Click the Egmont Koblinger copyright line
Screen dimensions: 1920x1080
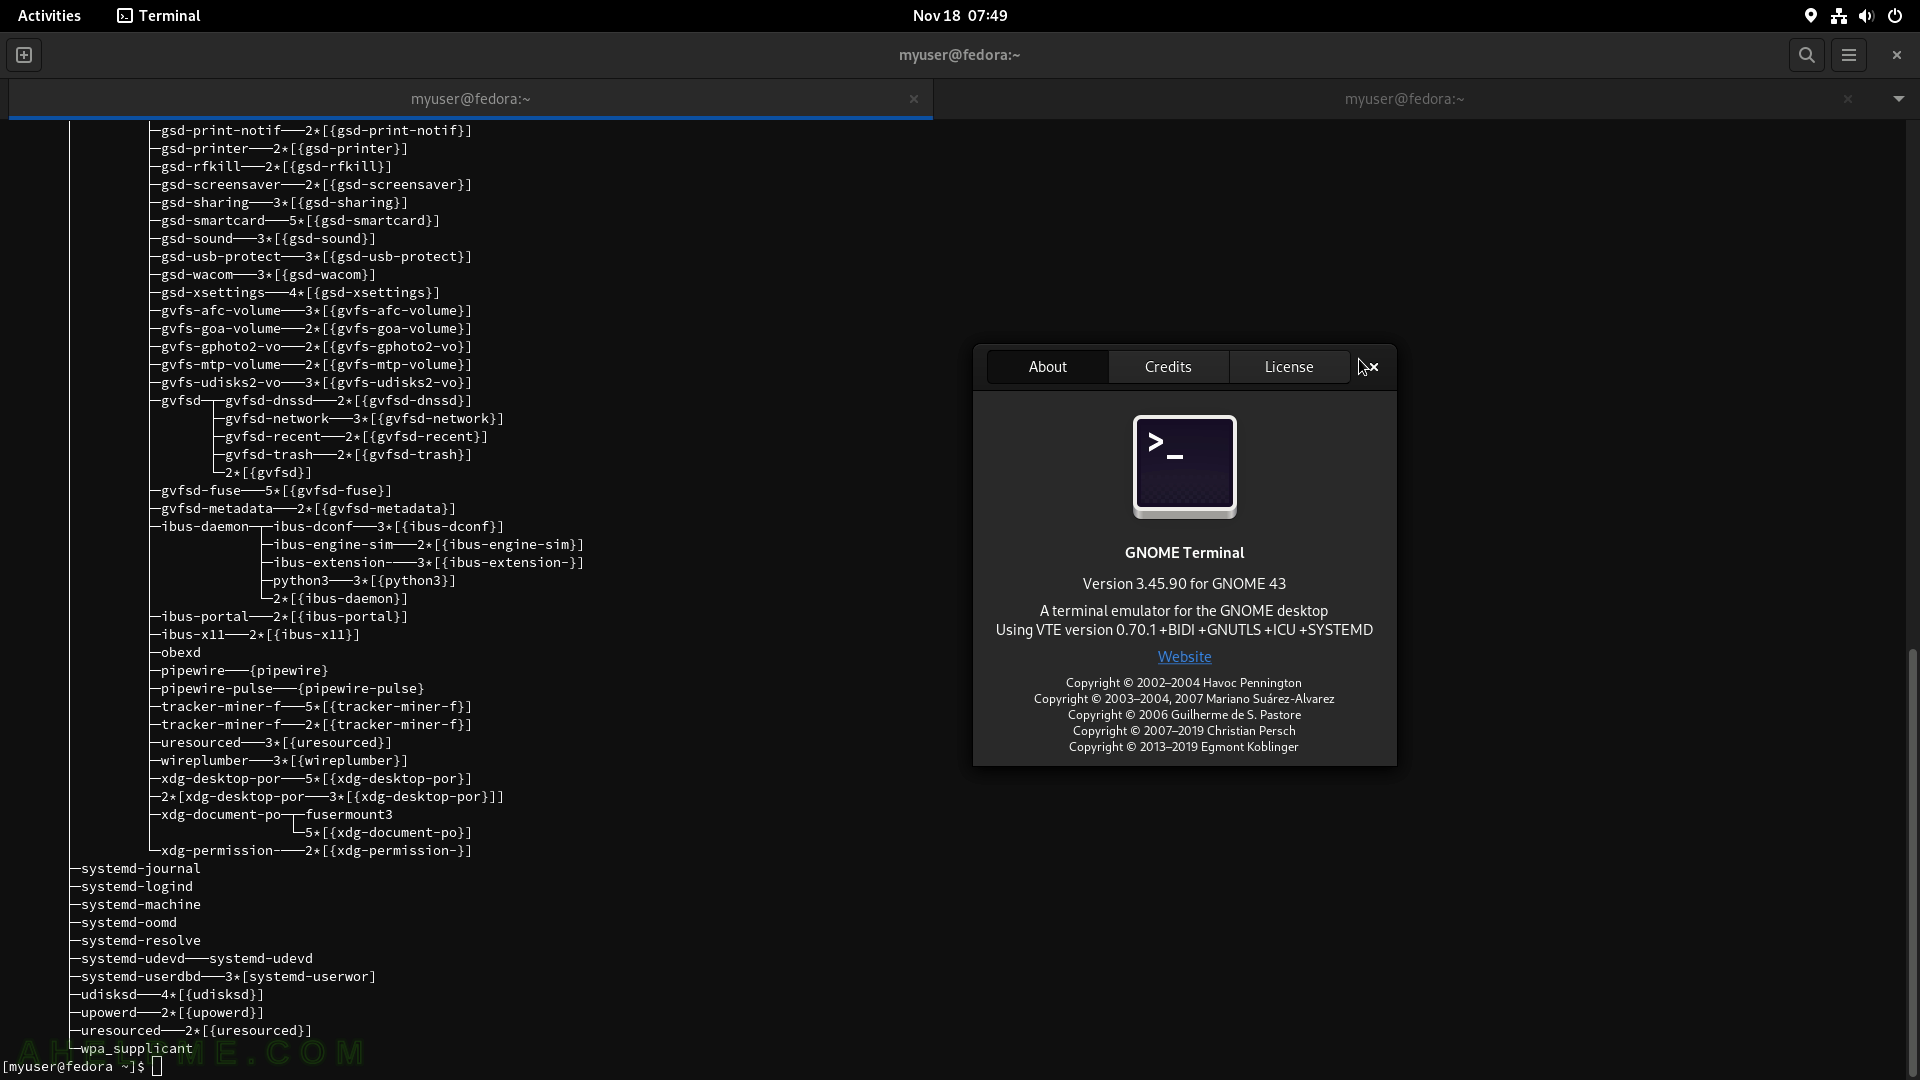point(1184,747)
